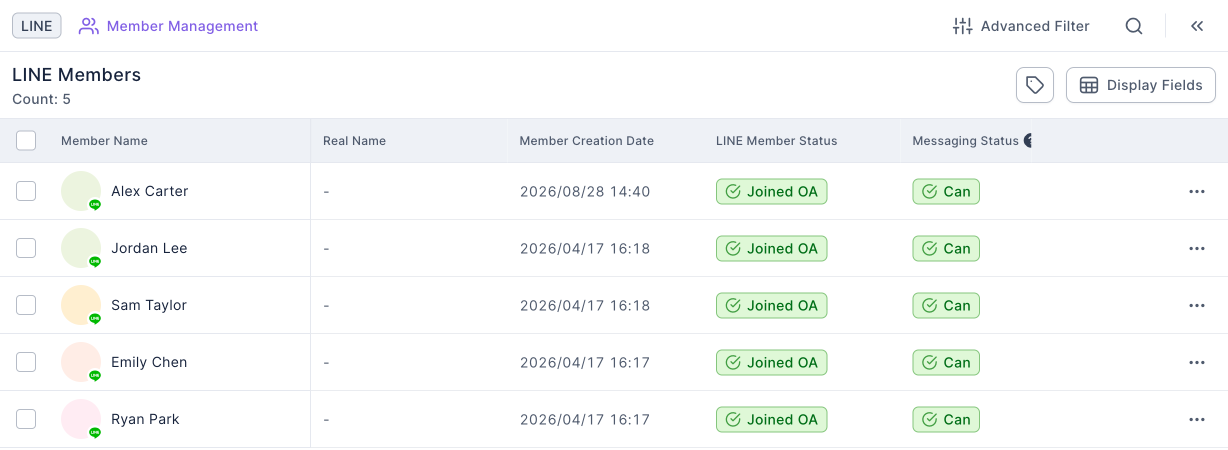Select the Emily Chen row checkbox
The image size is (1228, 450).
click(26, 362)
